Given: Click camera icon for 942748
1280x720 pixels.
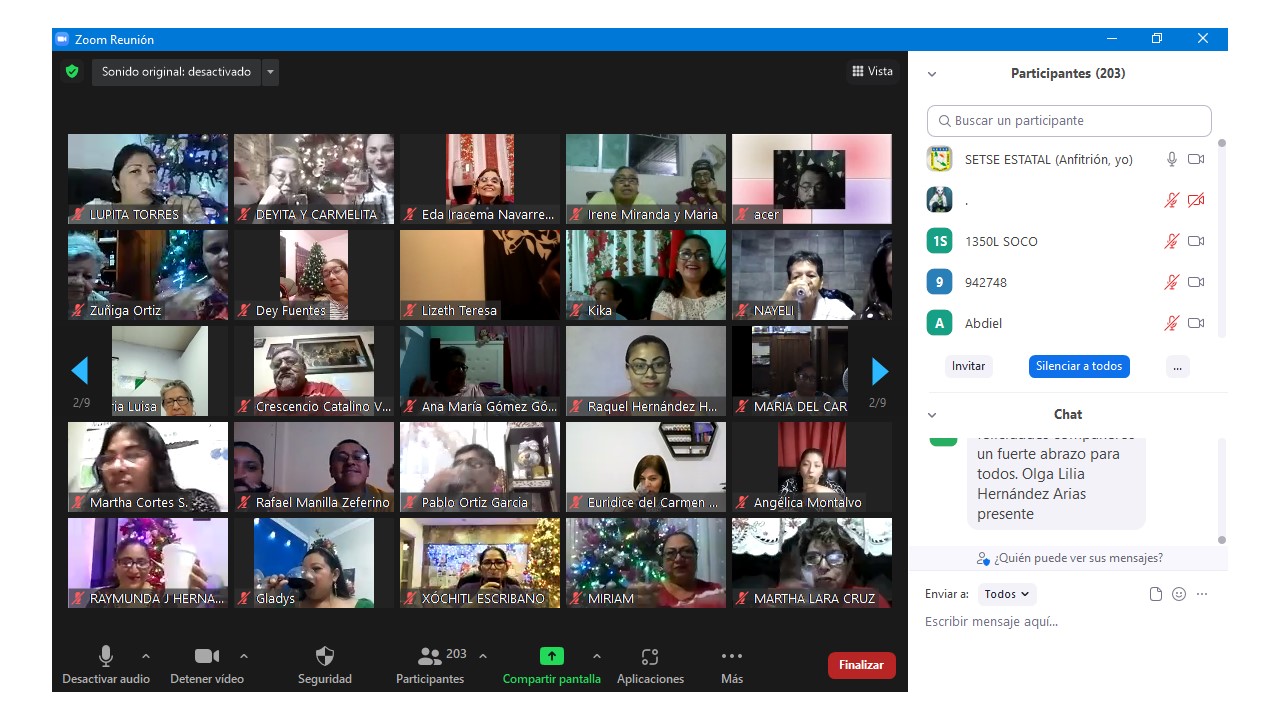Looking at the screenshot, I should 1196,282.
